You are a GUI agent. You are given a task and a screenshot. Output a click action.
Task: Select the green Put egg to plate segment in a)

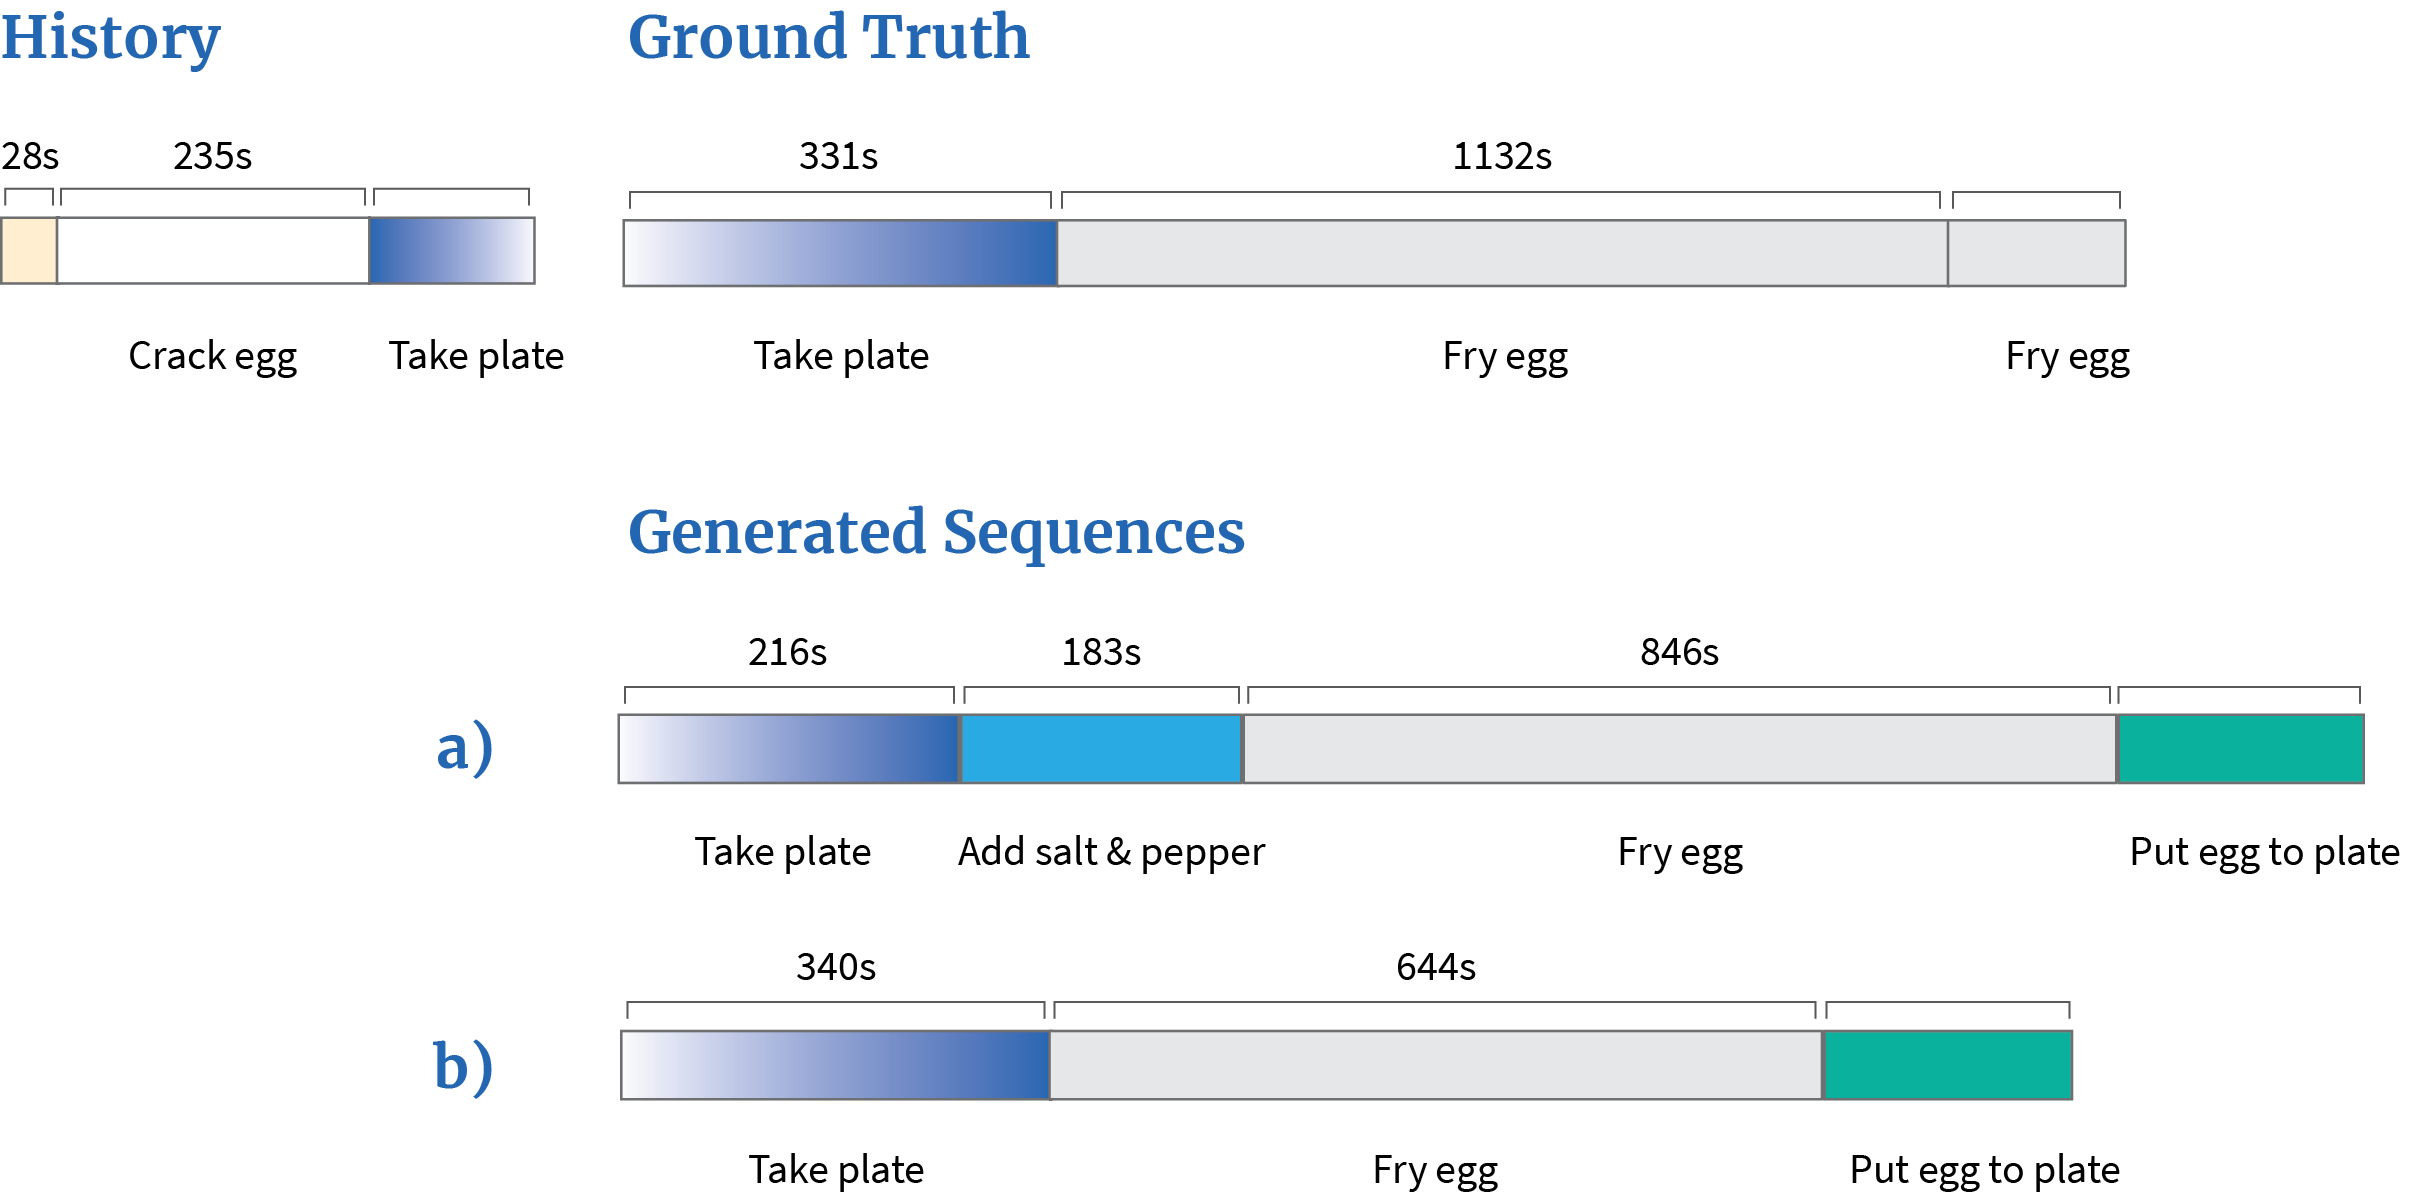point(2241,749)
